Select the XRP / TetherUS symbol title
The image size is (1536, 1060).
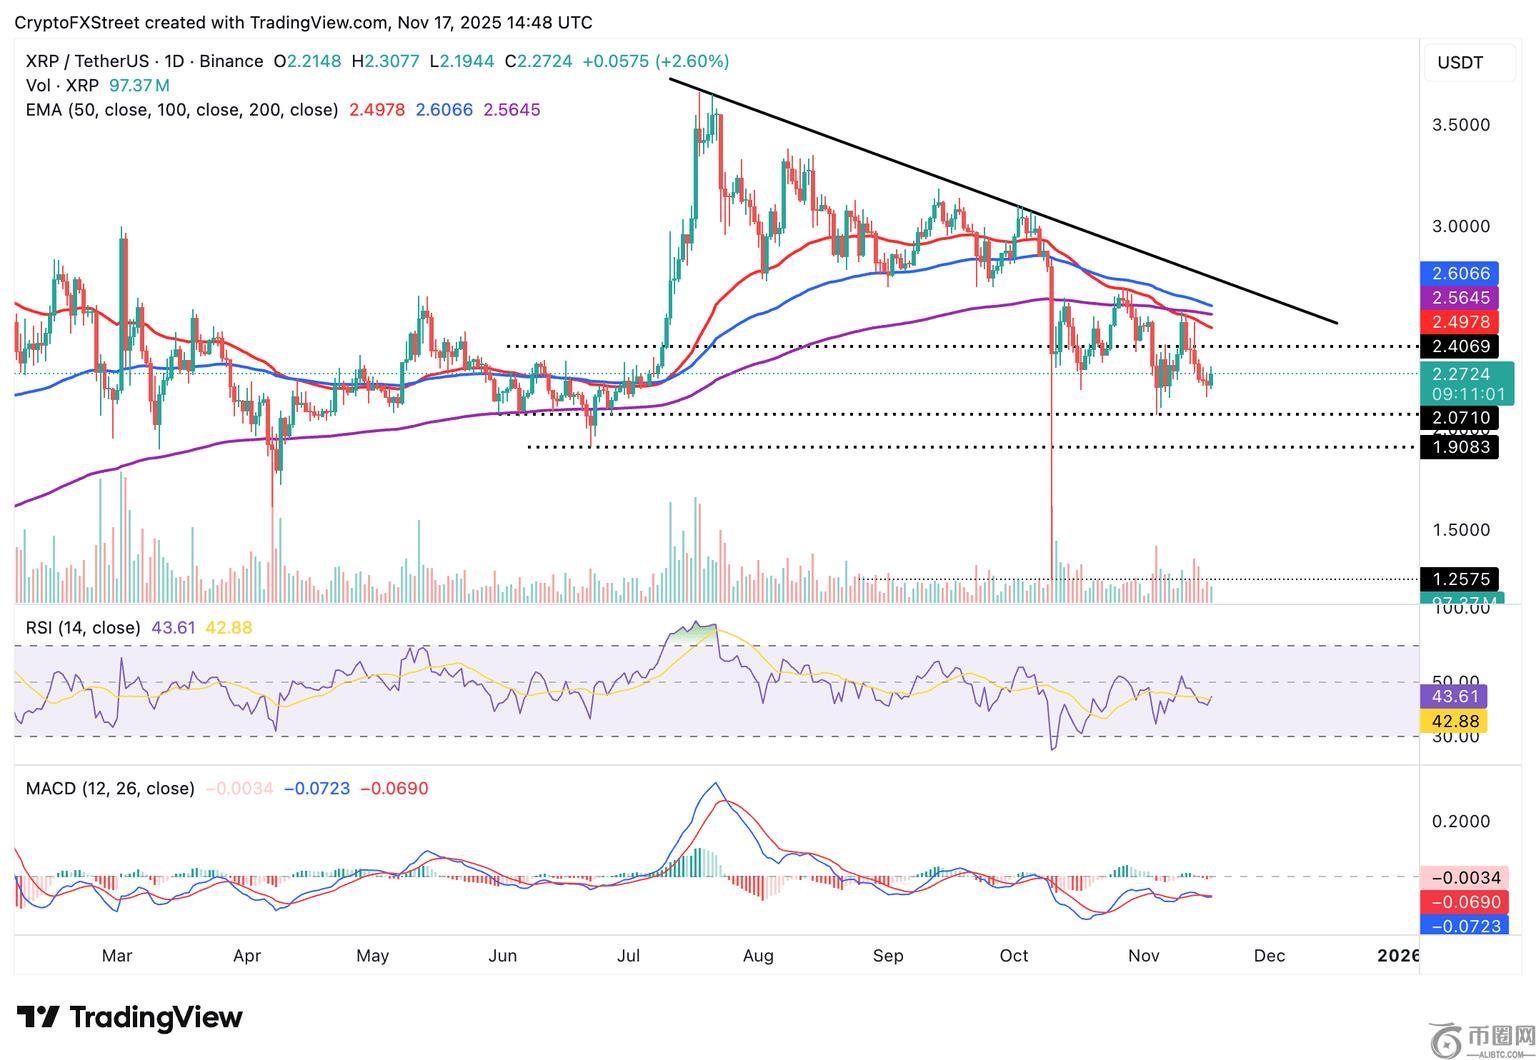pos(144,61)
